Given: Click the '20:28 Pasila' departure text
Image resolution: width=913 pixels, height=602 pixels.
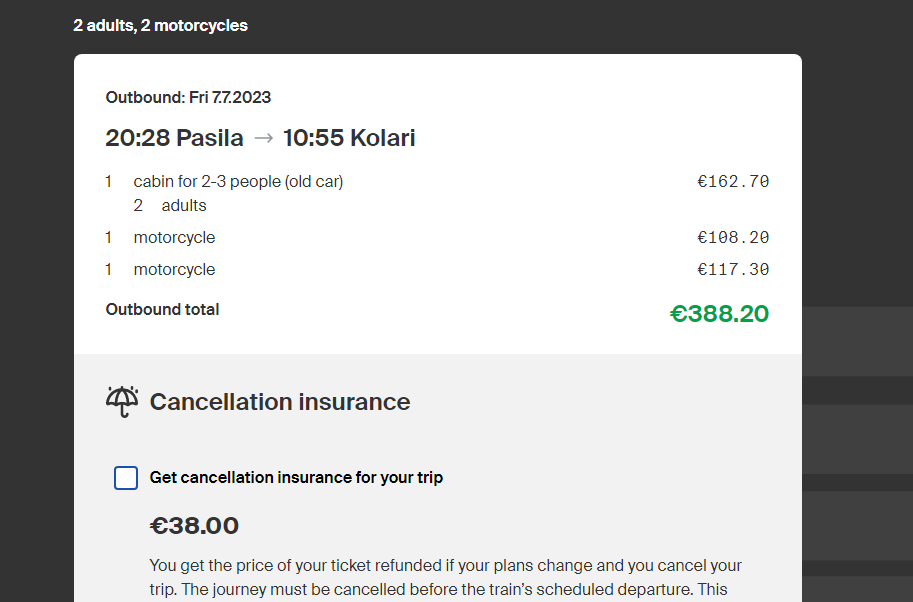Looking at the screenshot, I should click(x=174, y=138).
